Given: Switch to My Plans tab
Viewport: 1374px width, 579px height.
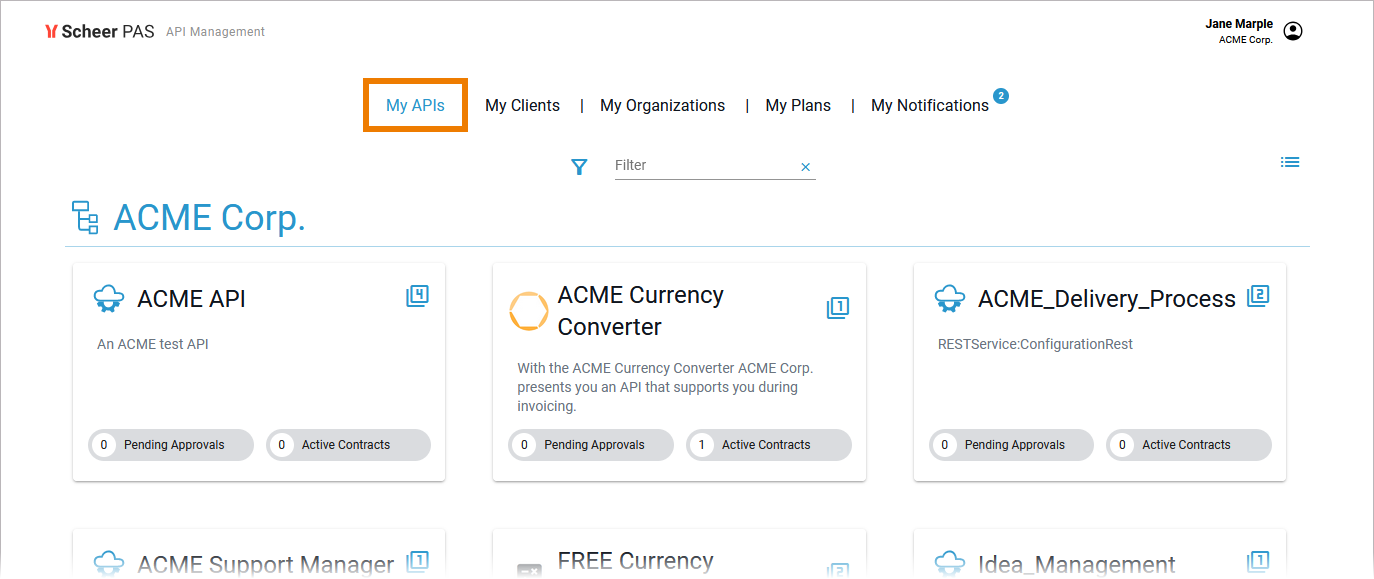Looking at the screenshot, I should pos(798,105).
